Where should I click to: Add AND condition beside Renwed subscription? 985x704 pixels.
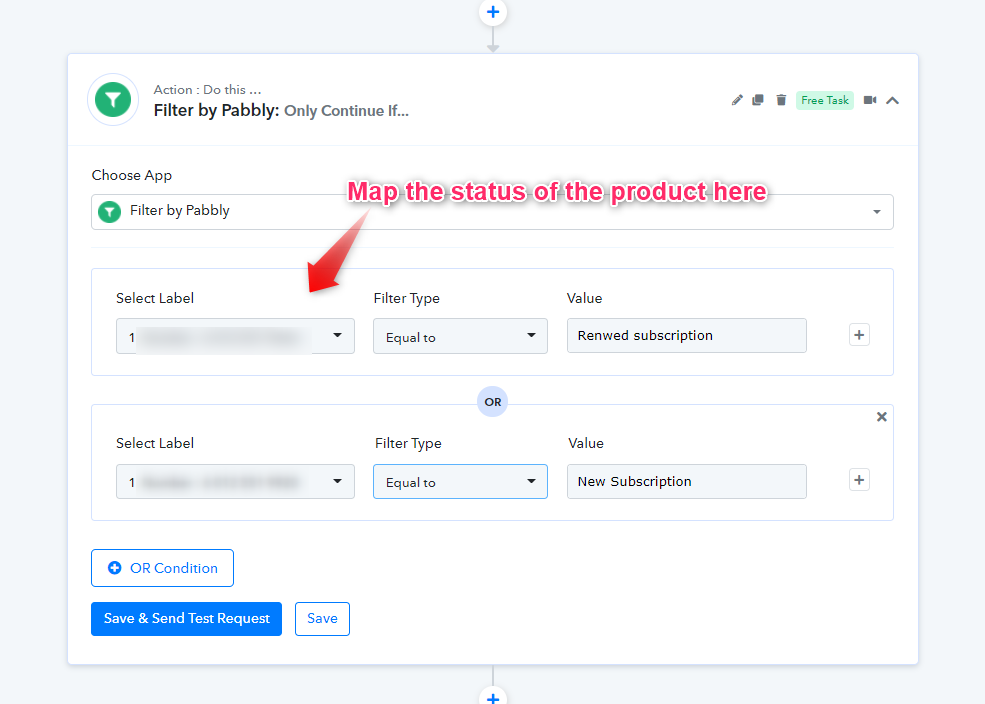pos(859,335)
